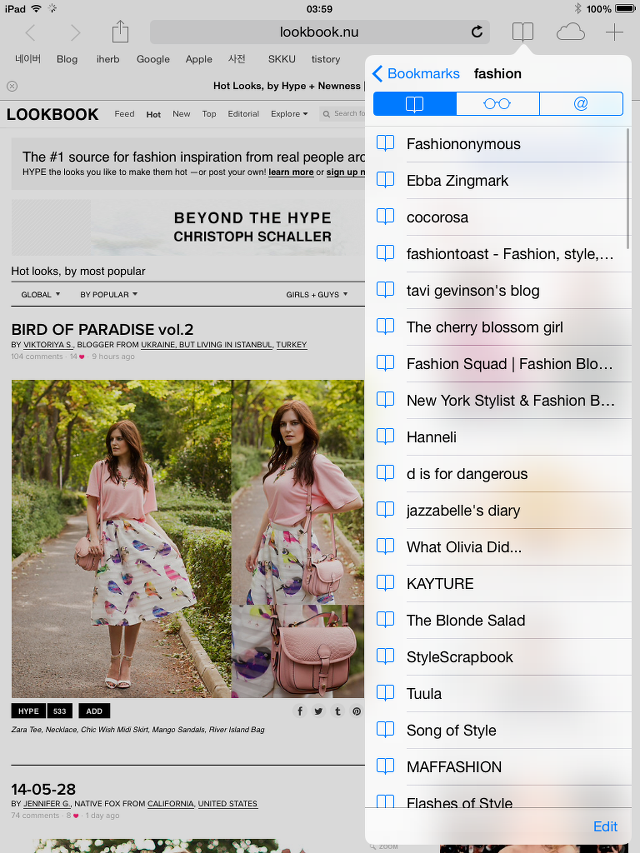
Task: Open the Blog favorites bar link
Action: [67, 59]
